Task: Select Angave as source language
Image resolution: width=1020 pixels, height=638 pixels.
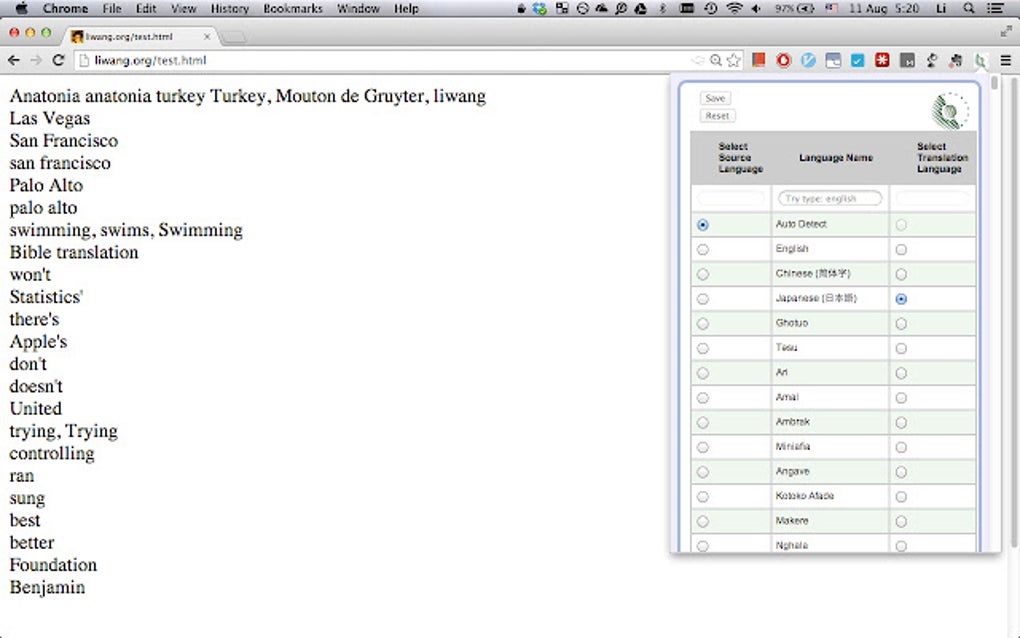Action: pos(703,472)
